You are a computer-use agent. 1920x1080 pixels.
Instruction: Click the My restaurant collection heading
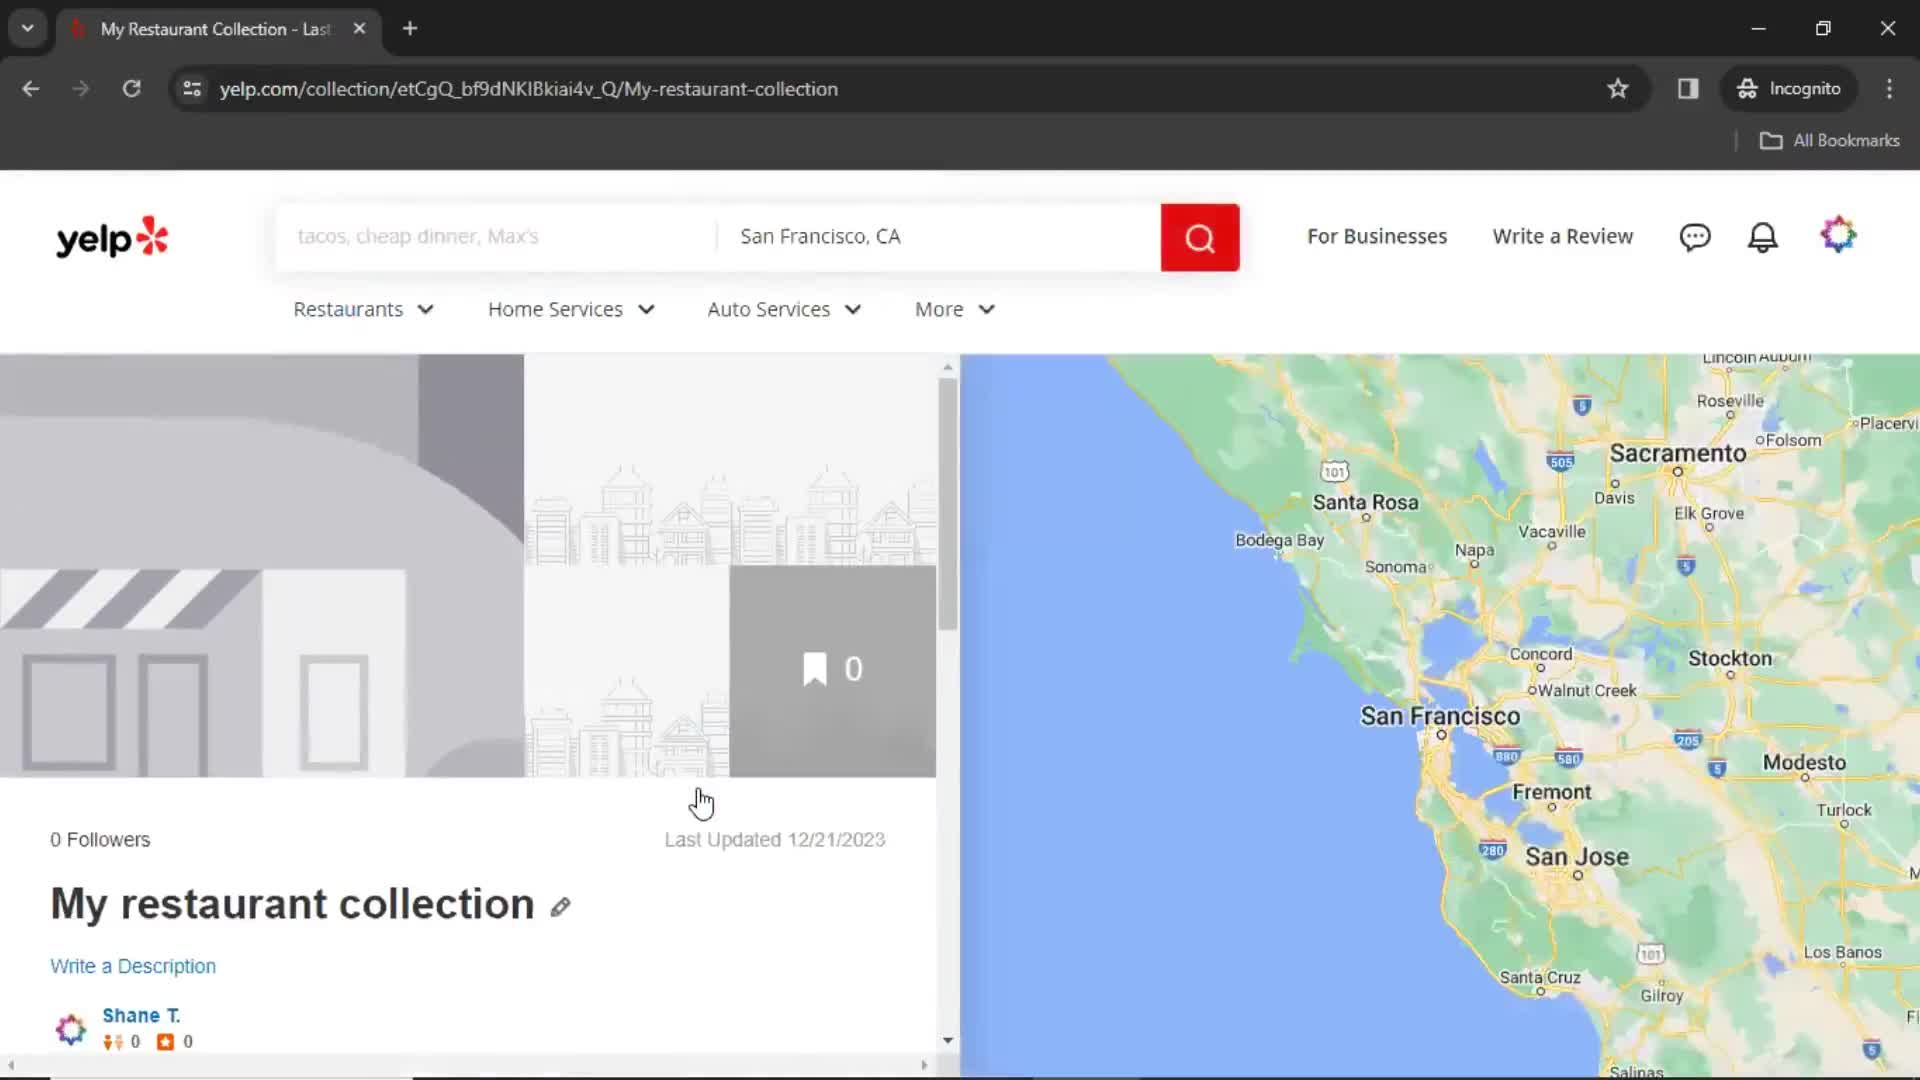(x=292, y=904)
